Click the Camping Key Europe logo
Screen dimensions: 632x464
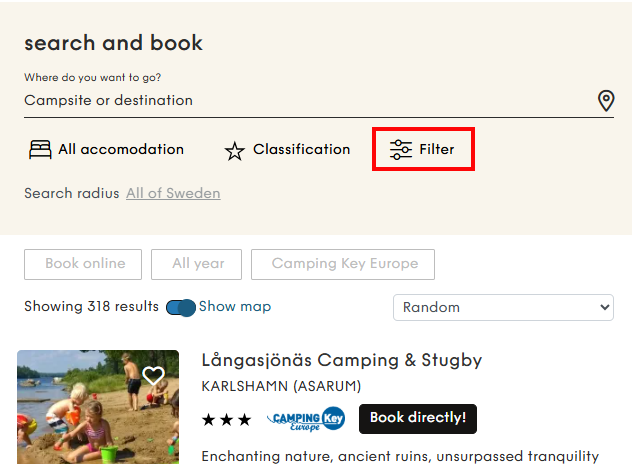(x=306, y=419)
